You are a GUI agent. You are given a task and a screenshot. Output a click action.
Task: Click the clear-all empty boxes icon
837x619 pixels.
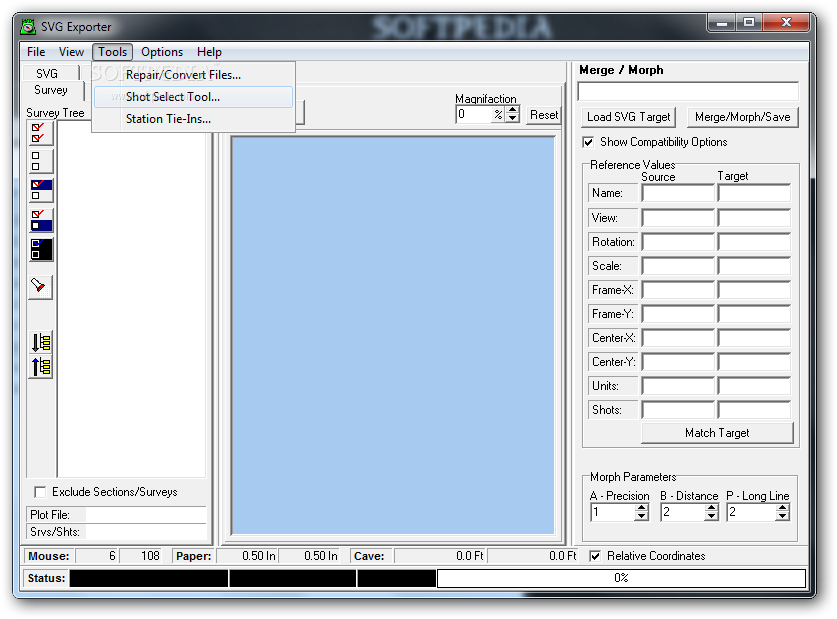coord(41,161)
